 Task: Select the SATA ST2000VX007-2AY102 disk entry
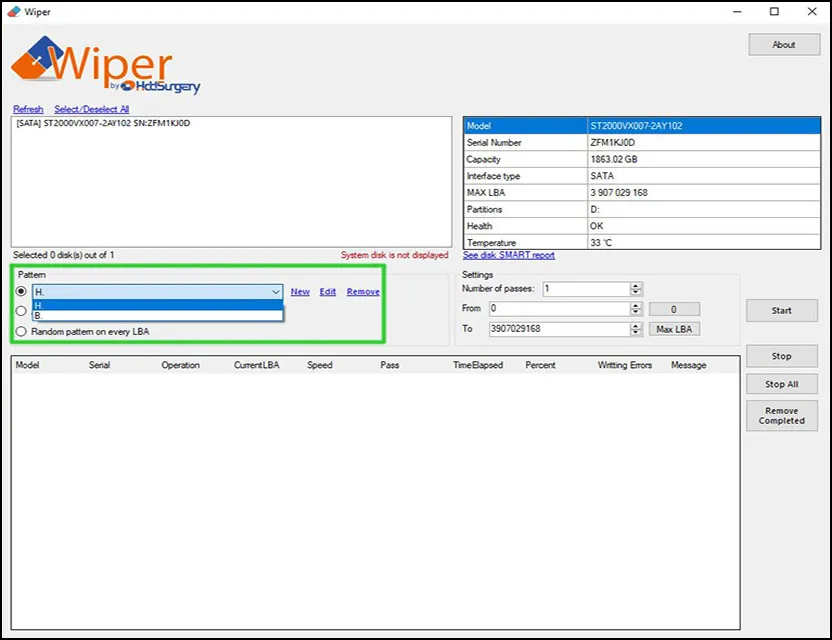[x=103, y=123]
